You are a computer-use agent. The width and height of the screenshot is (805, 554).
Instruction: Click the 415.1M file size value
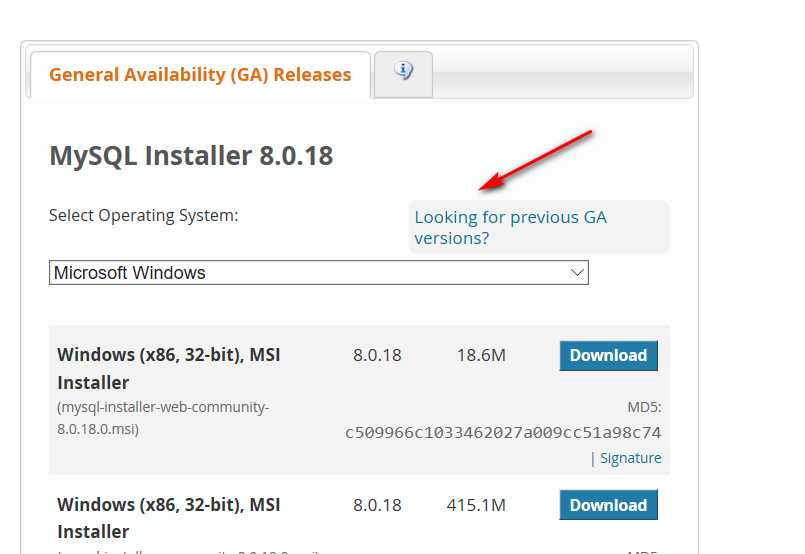coord(476,505)
